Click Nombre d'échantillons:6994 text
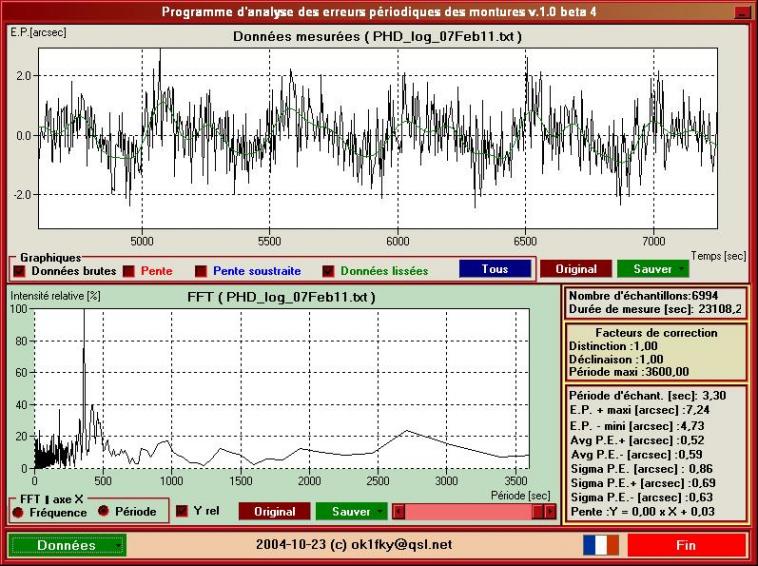758x566 pixels. point(643,296)
